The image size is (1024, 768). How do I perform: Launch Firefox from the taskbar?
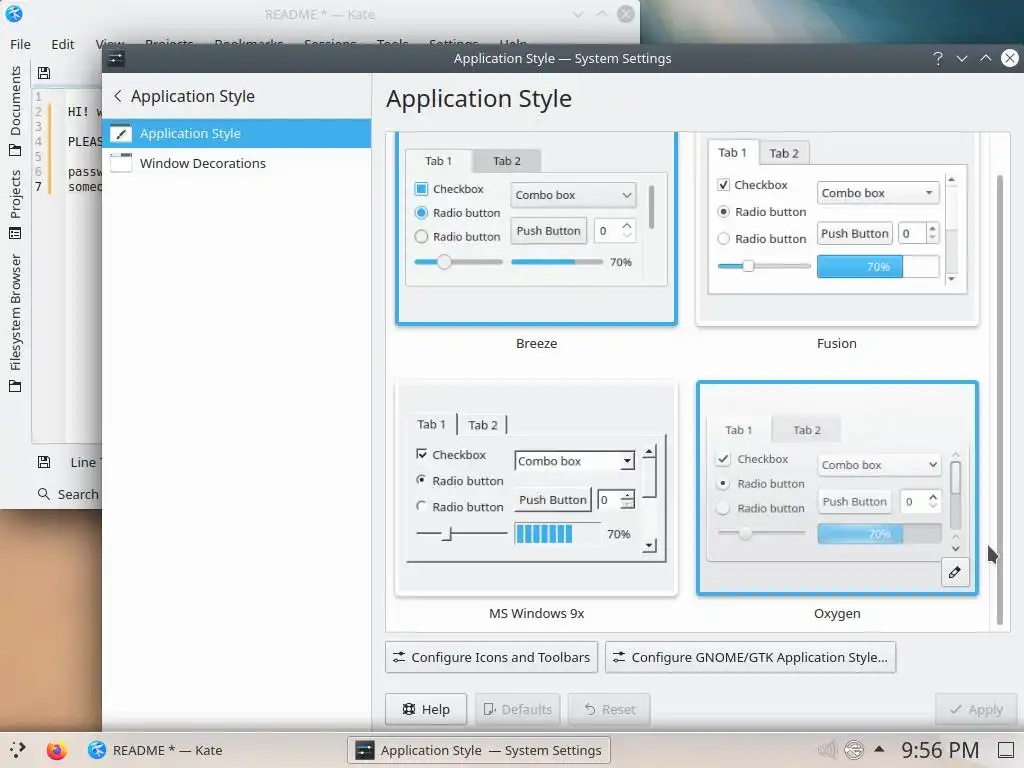click(57, 750)
